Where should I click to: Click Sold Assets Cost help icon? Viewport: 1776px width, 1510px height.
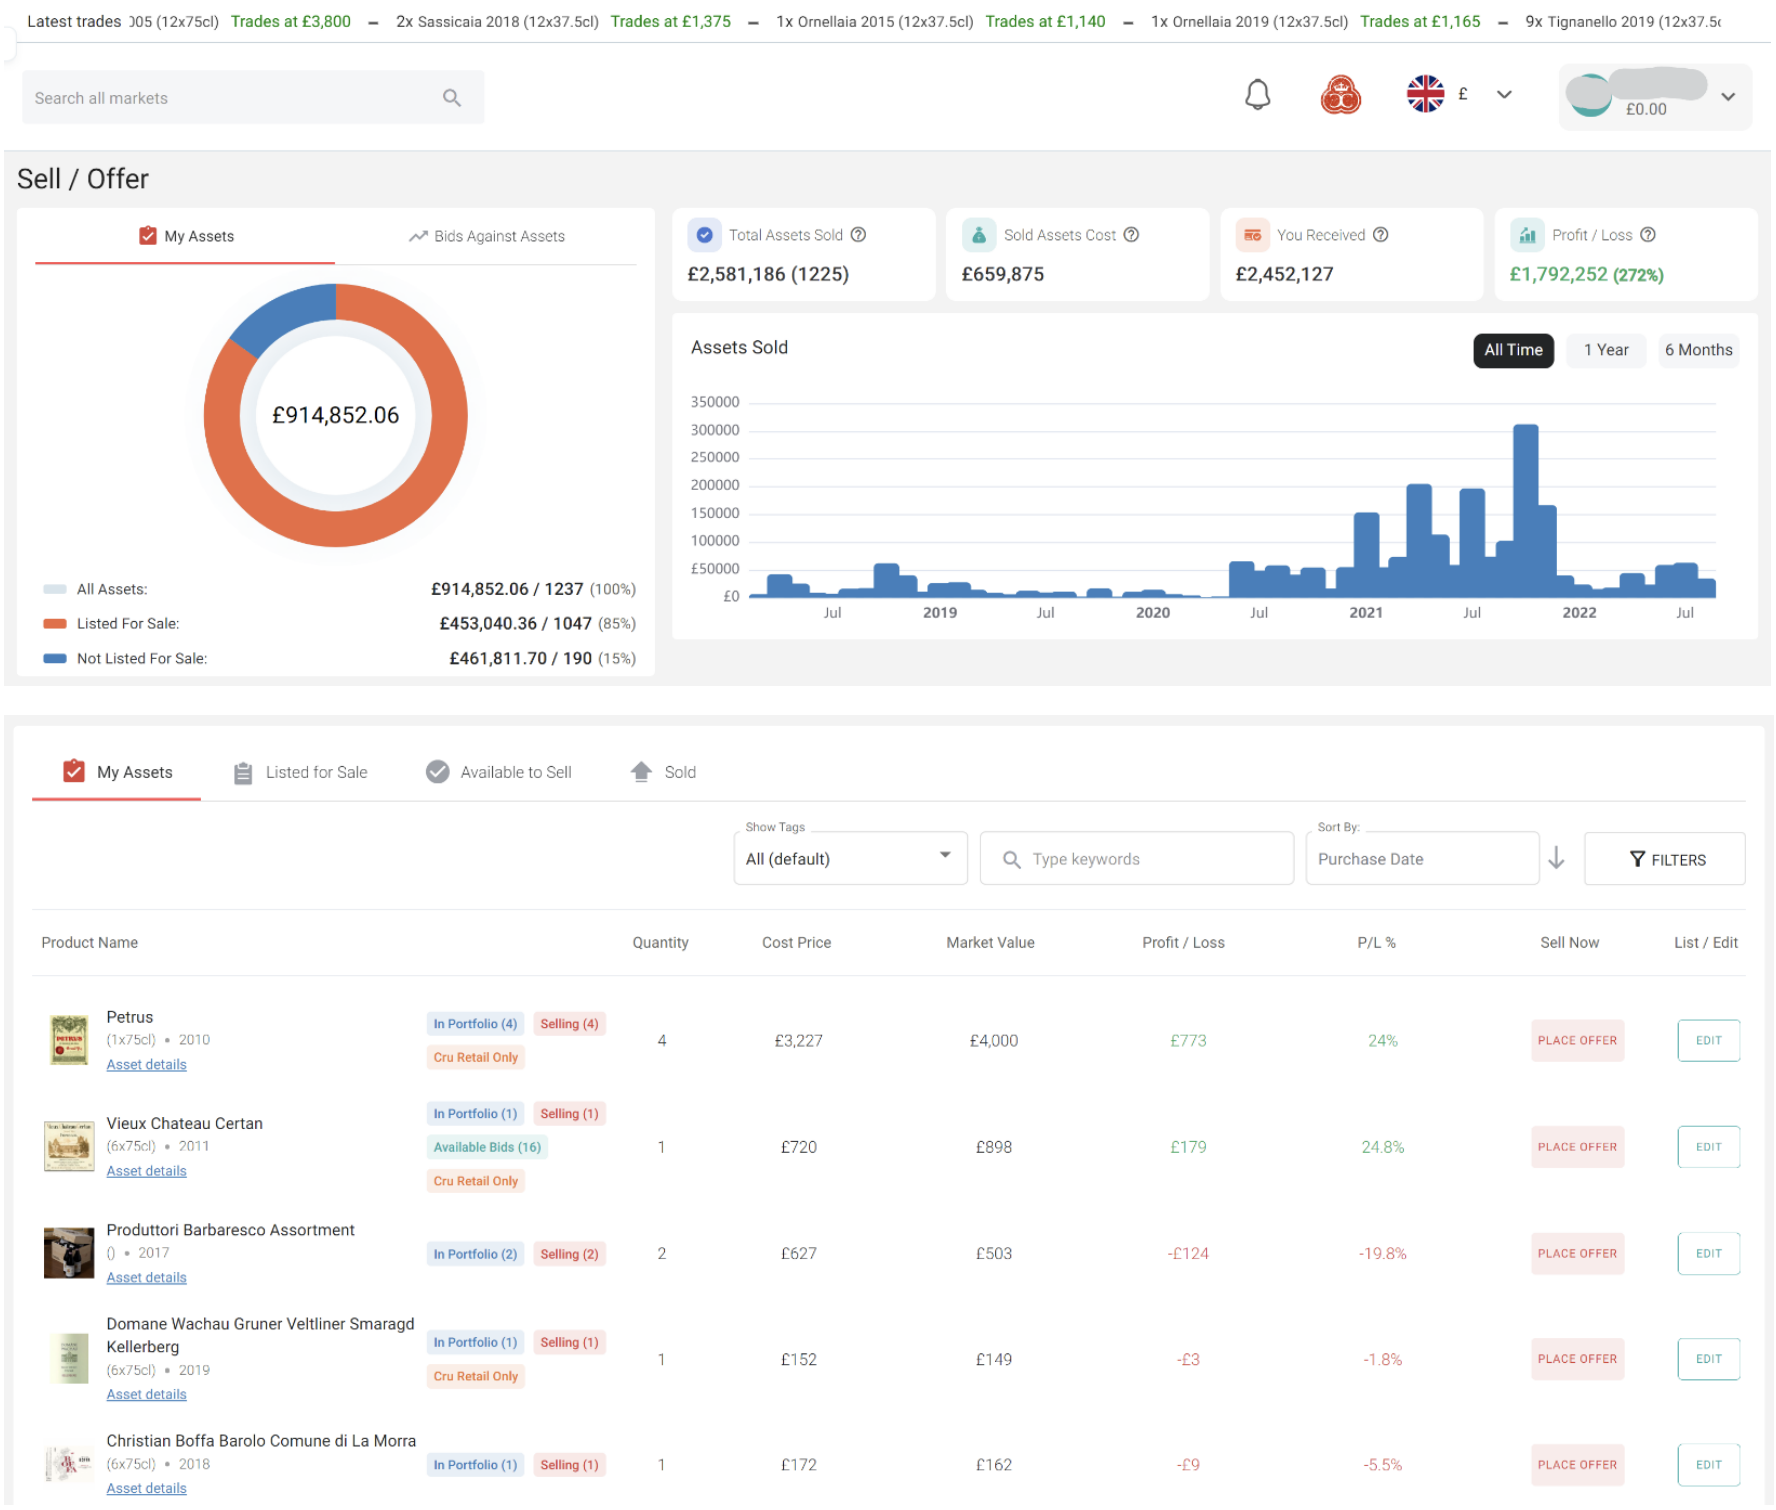tap(1131, 235)
